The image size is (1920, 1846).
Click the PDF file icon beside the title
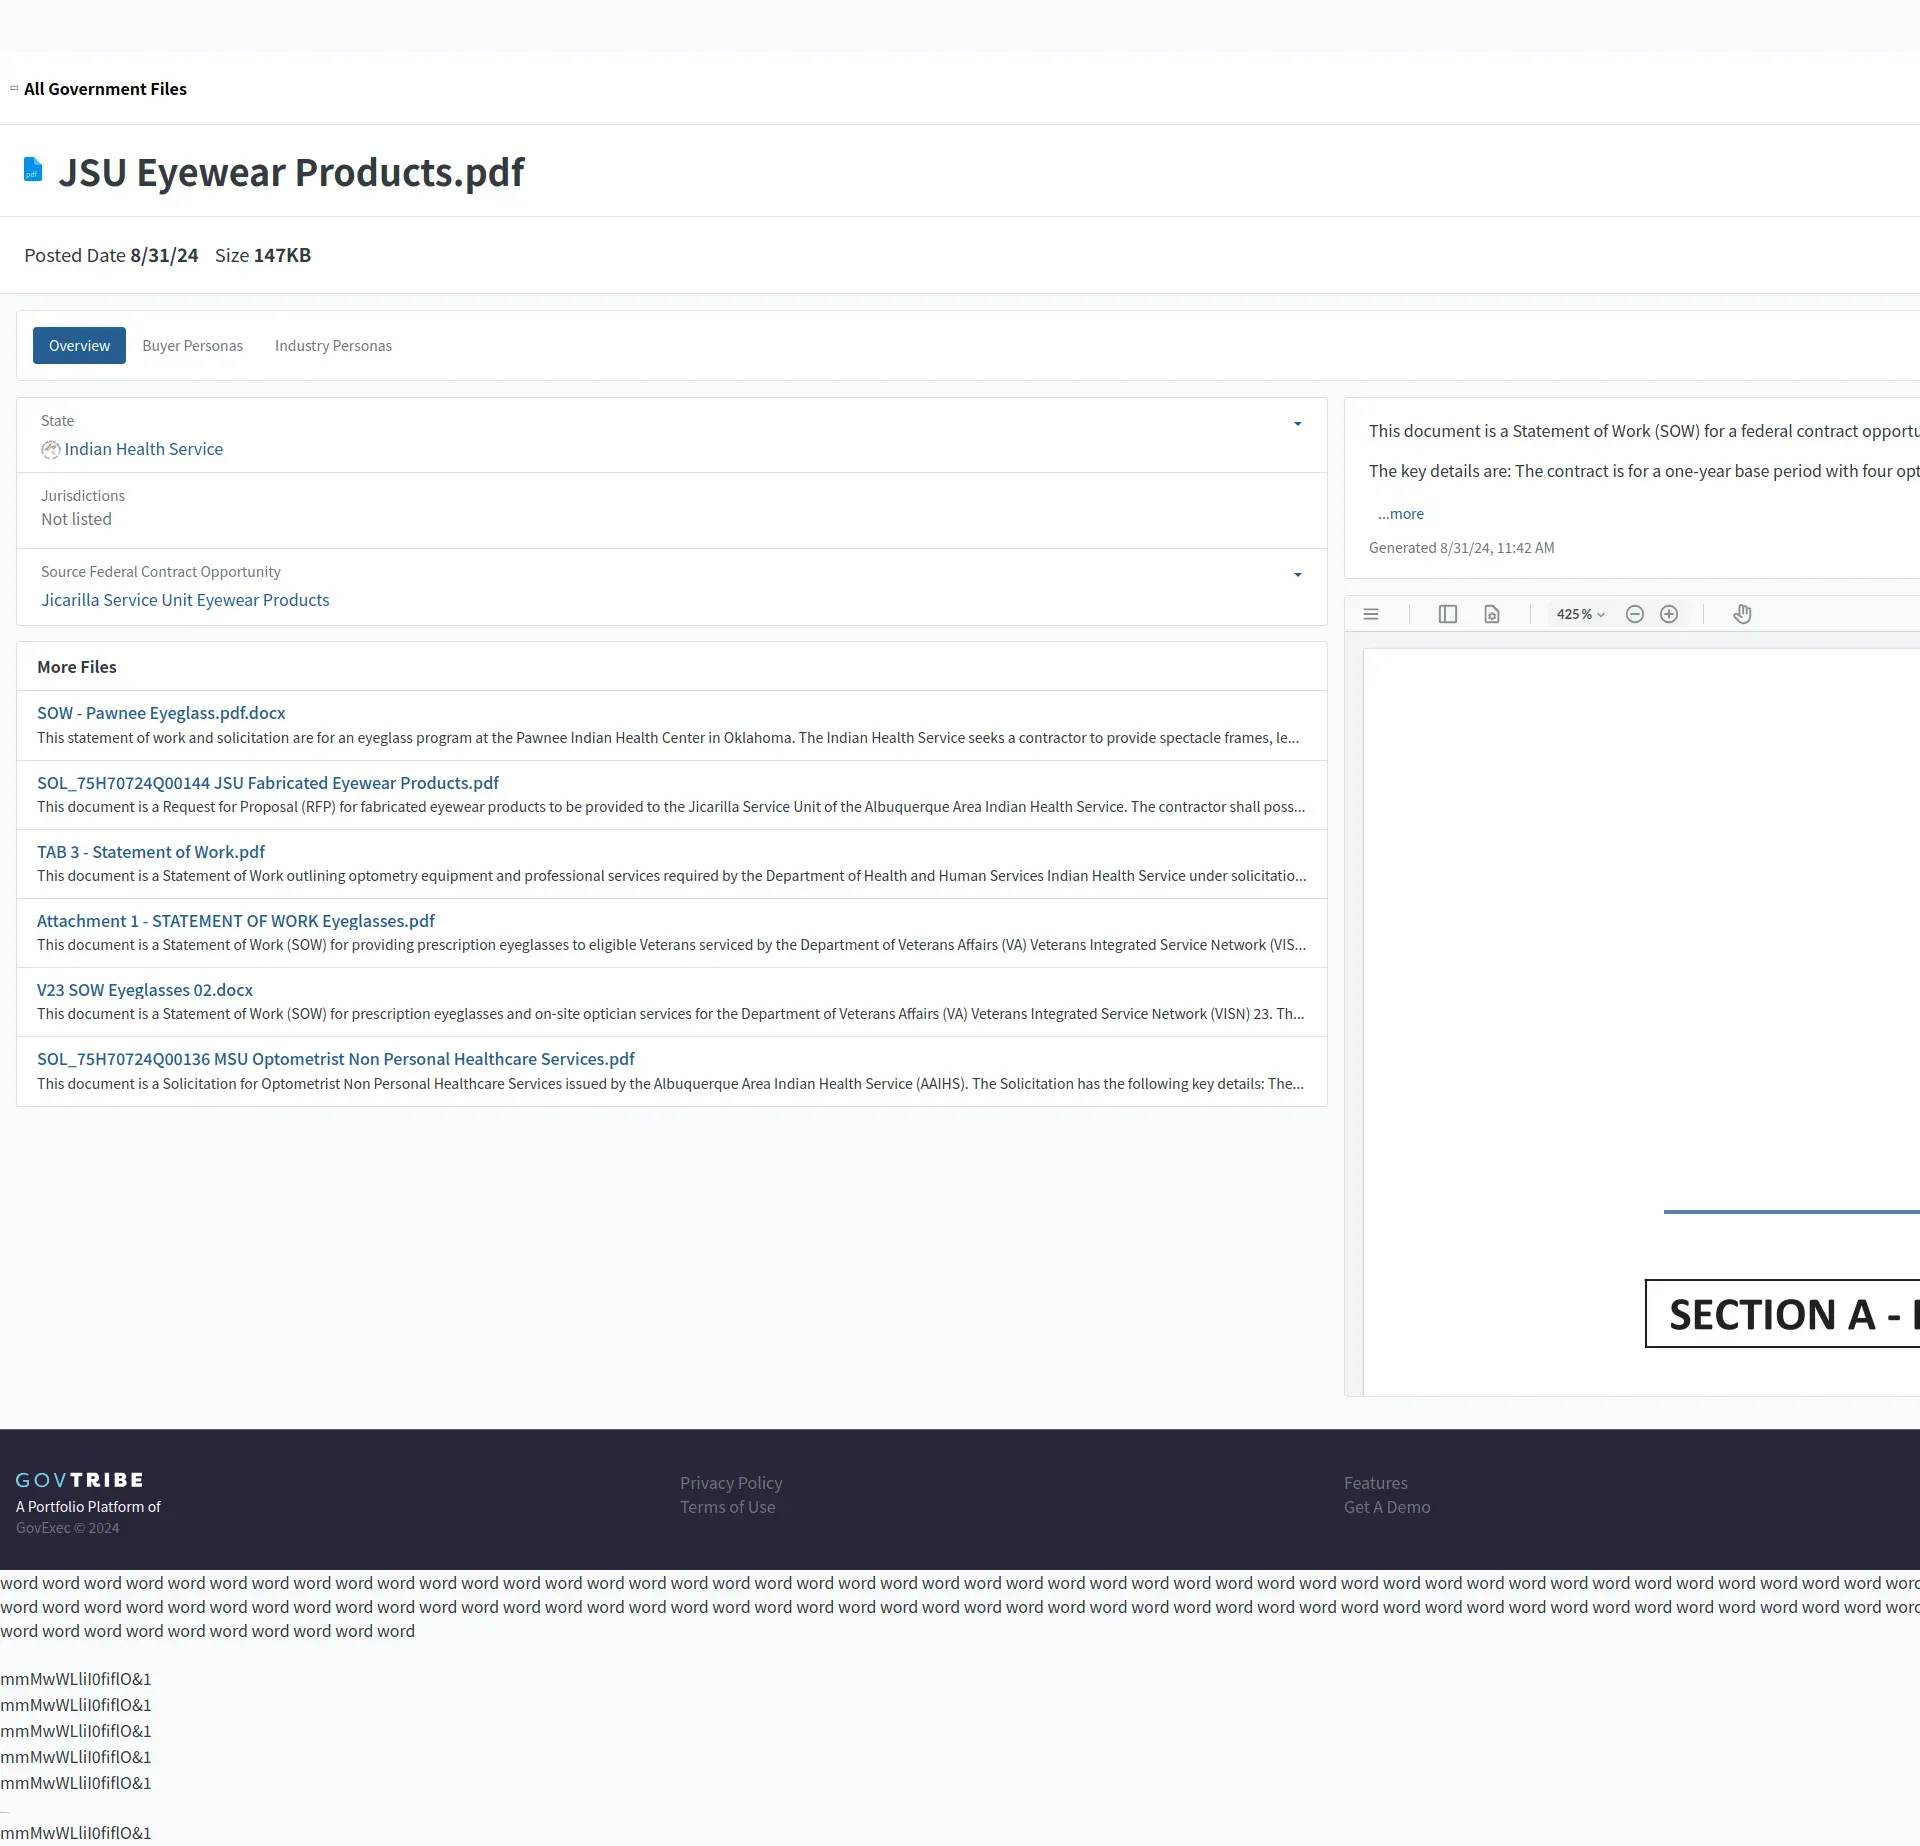(33, 169)
